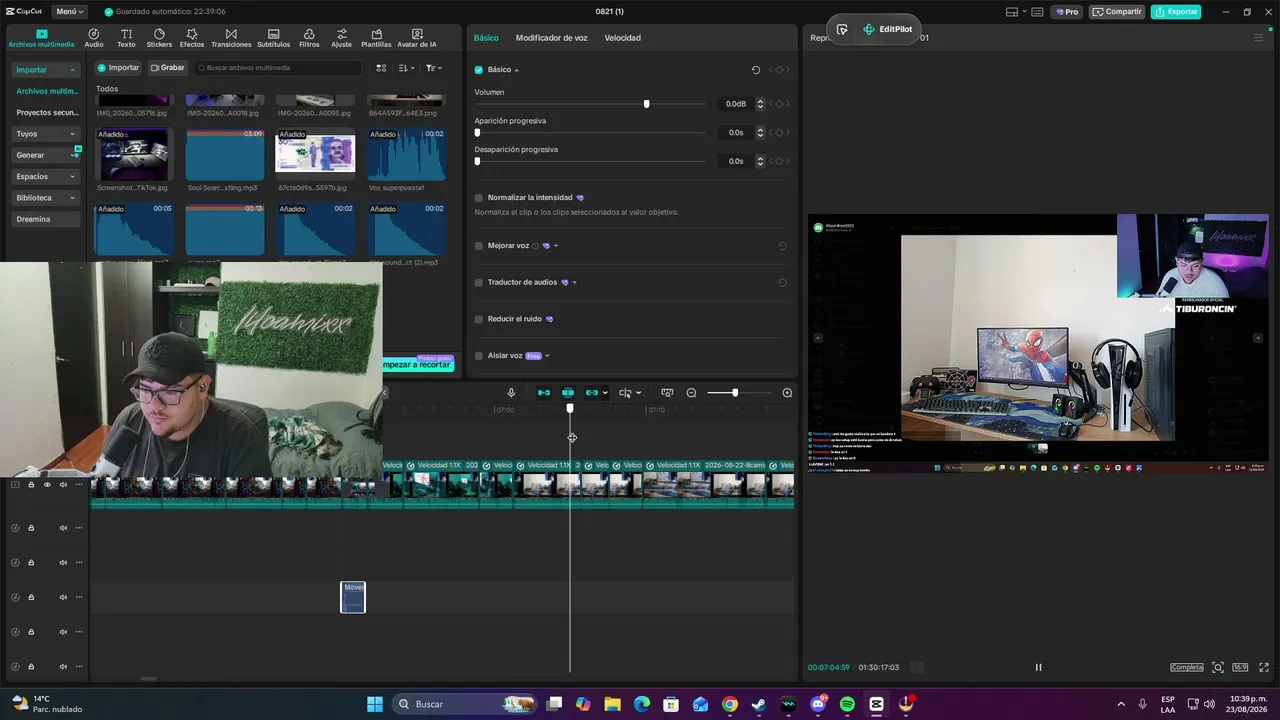The height and width of the screenshot is (720, 1280).
Task: Hide the main video track with eye icon
Action: tap(46, 485)
